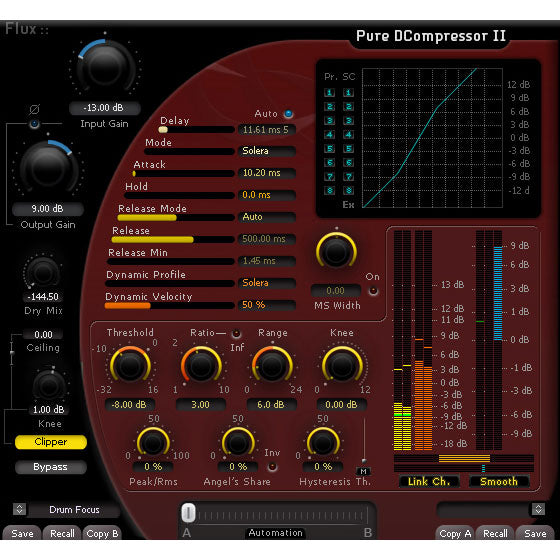This screenshot has width=560, height=560.
Task: Click the compression transfer curve display
Action: point(432,138)
